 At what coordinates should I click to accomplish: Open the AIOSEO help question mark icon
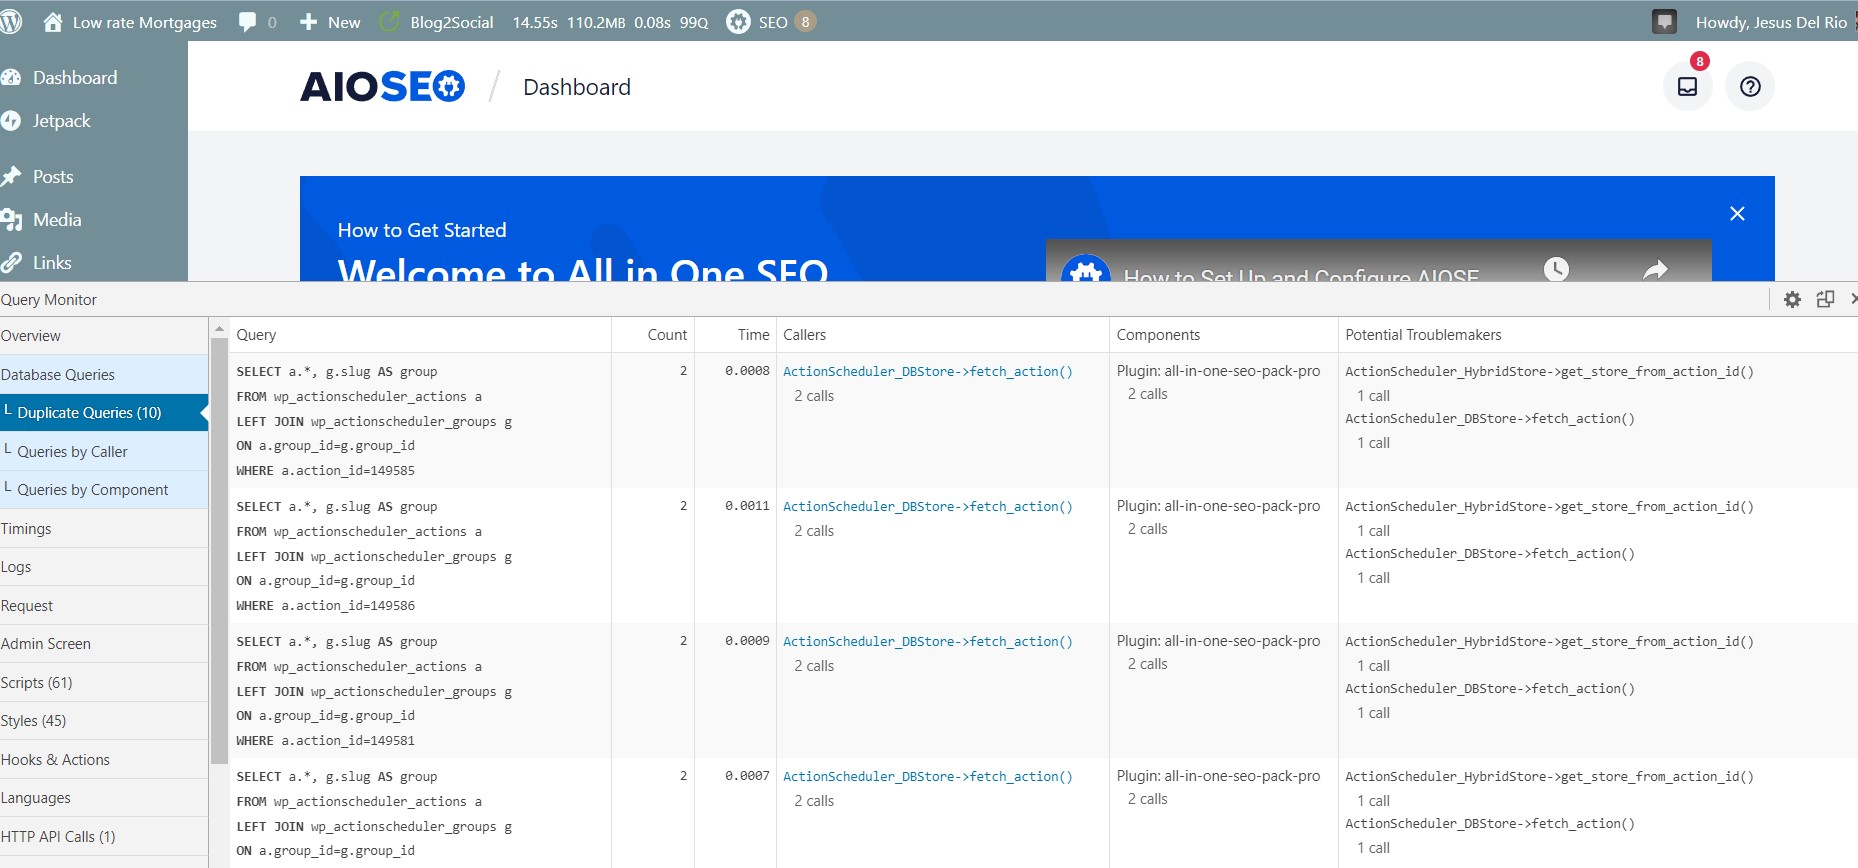[x=1750, y=87]
